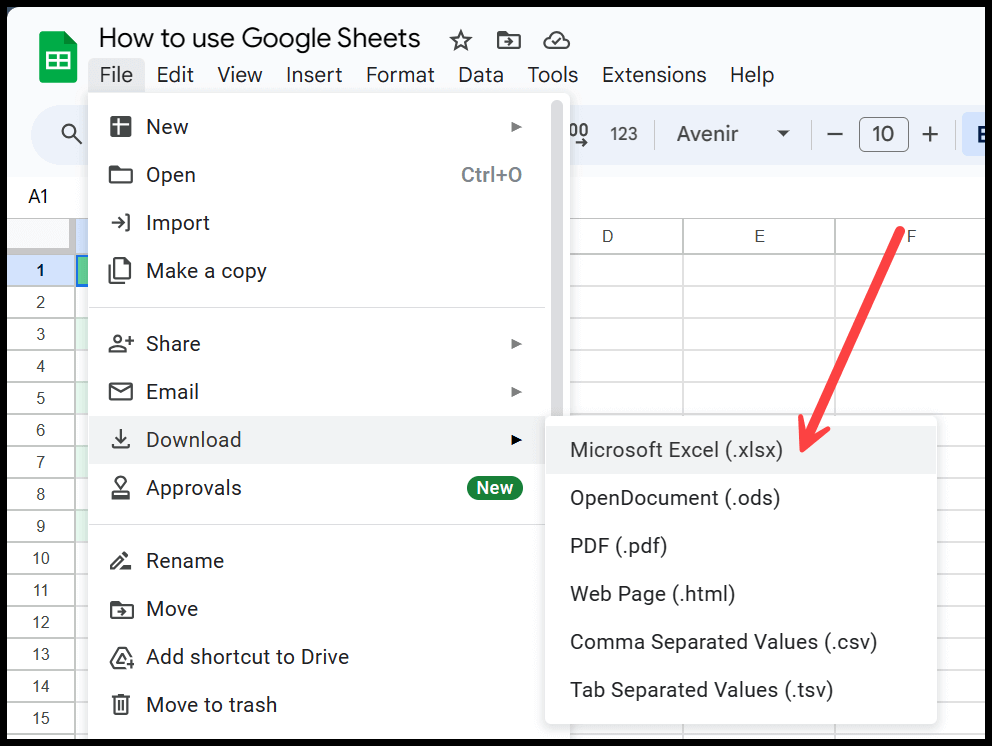
Task: Select row 10 header
Action: [x=40, y=558]
